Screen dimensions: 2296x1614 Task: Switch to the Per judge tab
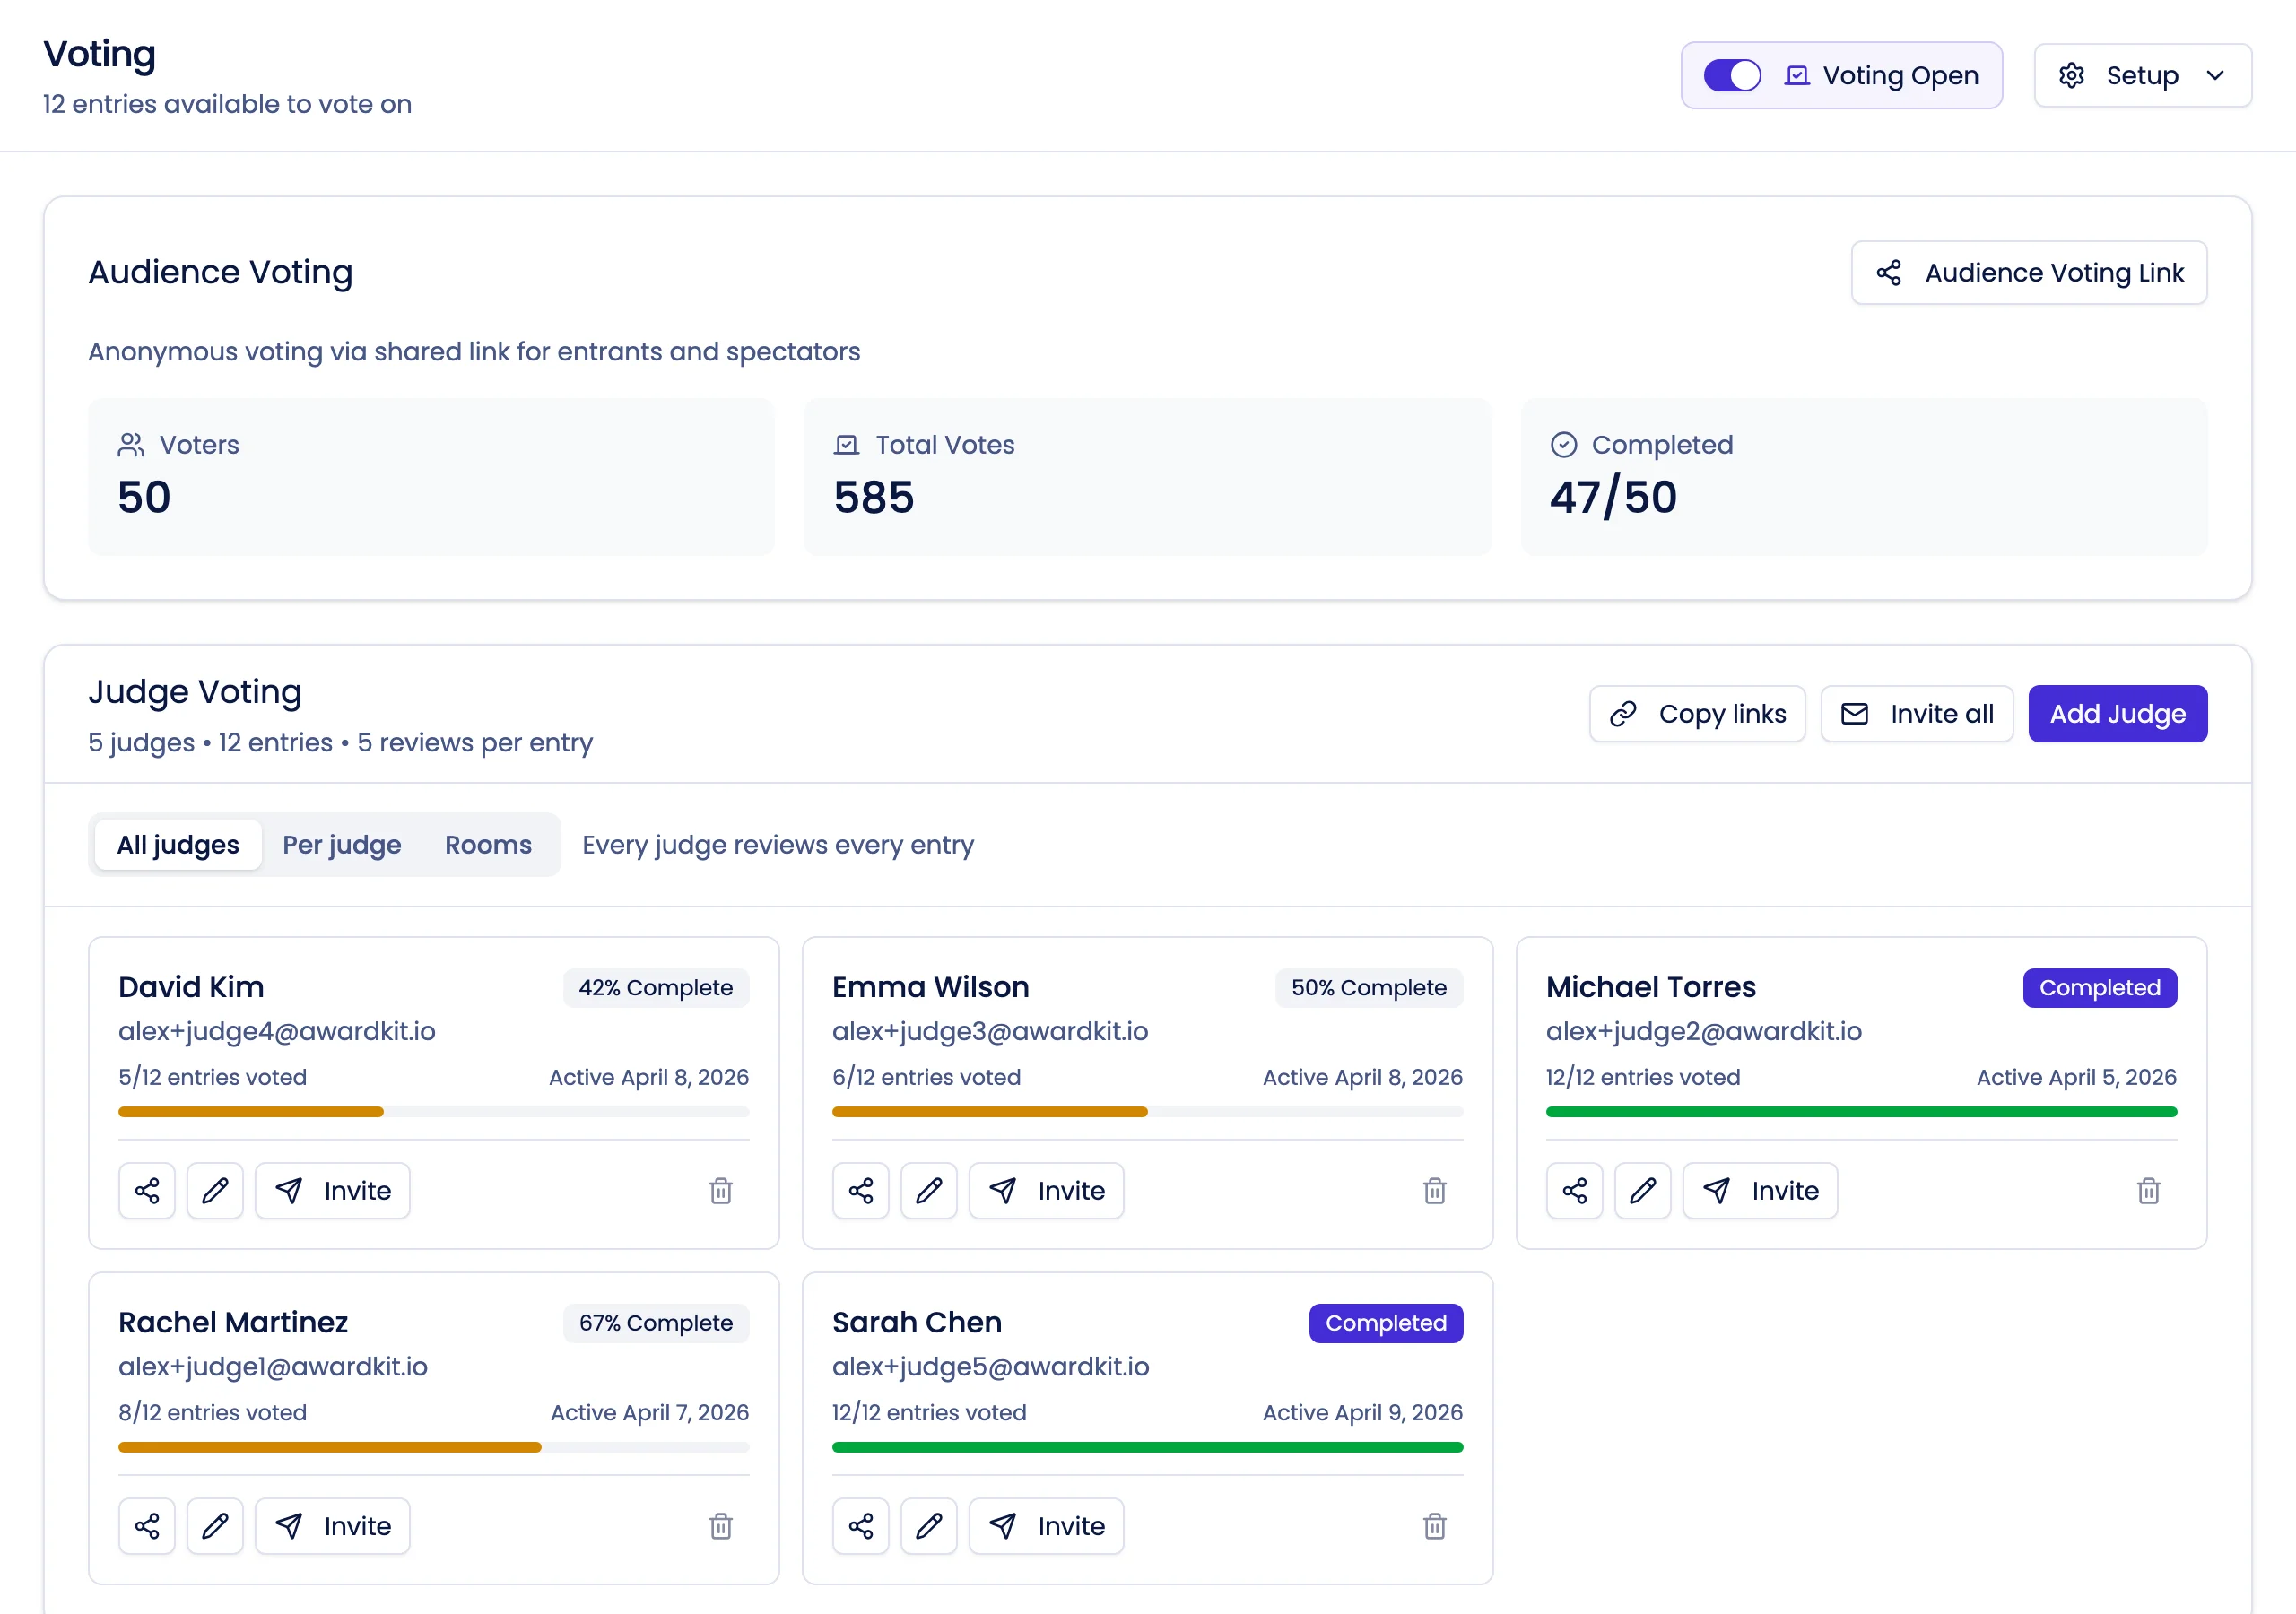pos(341,845)
